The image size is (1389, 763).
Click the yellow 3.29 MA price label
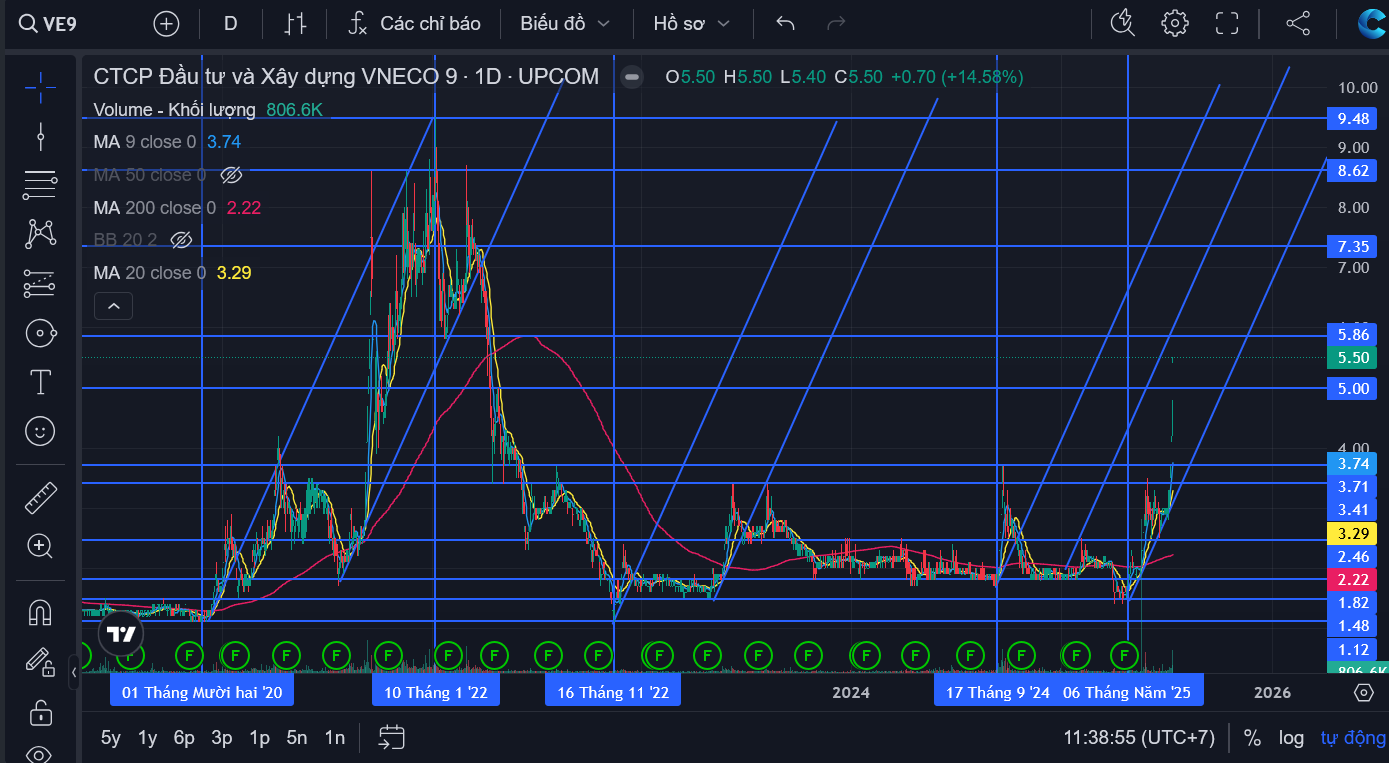click(1352, 533)
